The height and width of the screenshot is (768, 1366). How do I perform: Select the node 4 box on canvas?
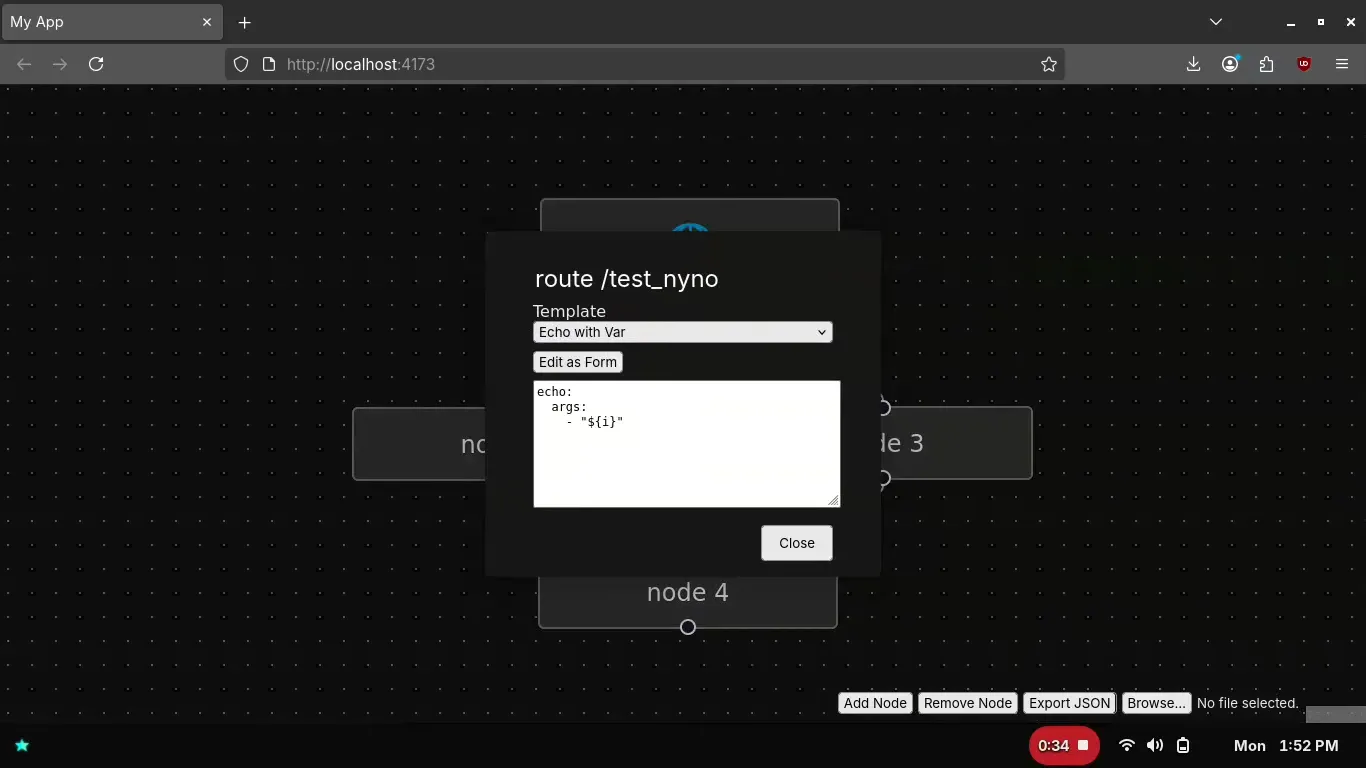(x=687, y=598)
